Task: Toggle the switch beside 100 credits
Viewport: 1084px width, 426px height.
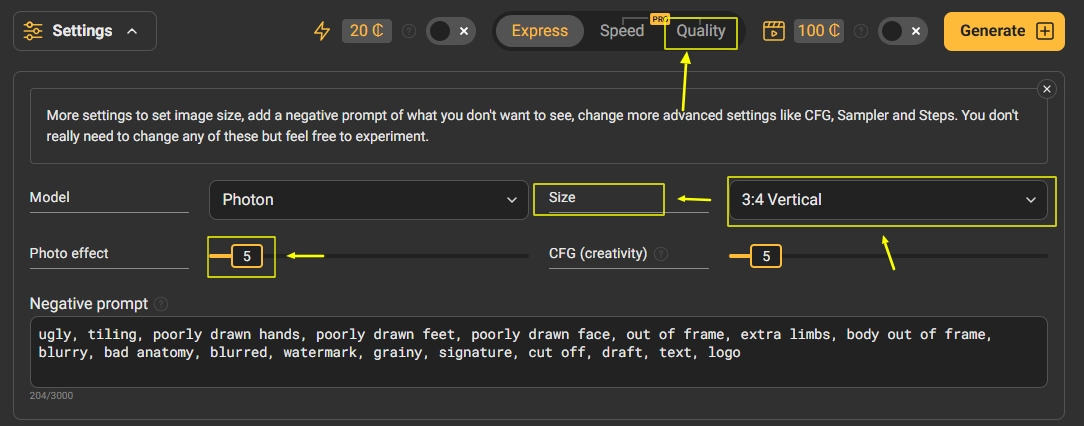Action: coord(903,31)
